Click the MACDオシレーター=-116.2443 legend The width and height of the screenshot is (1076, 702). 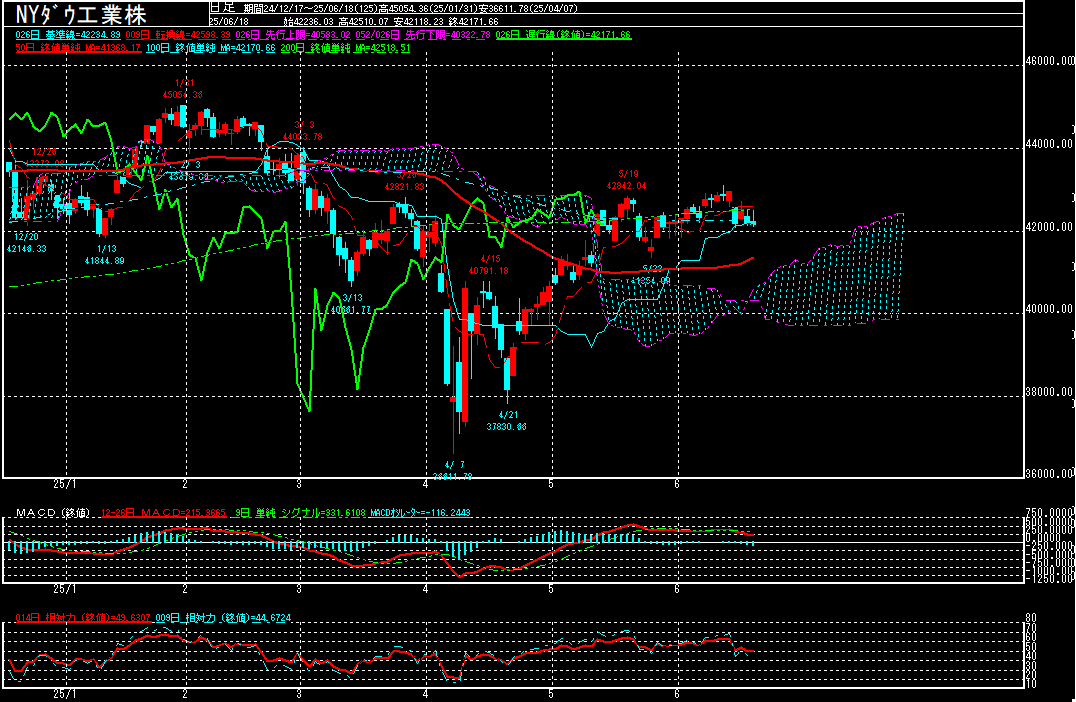tap(421, 513)
